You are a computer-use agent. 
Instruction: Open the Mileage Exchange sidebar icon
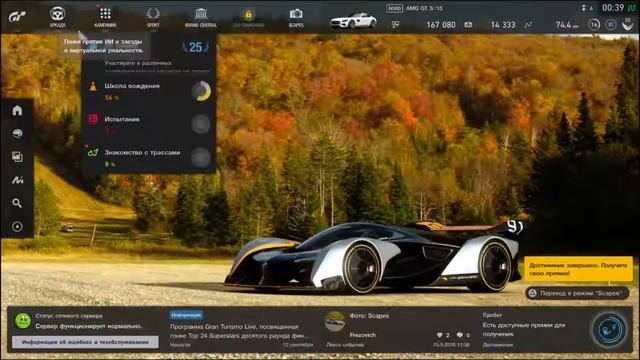[x=17, y=180]
